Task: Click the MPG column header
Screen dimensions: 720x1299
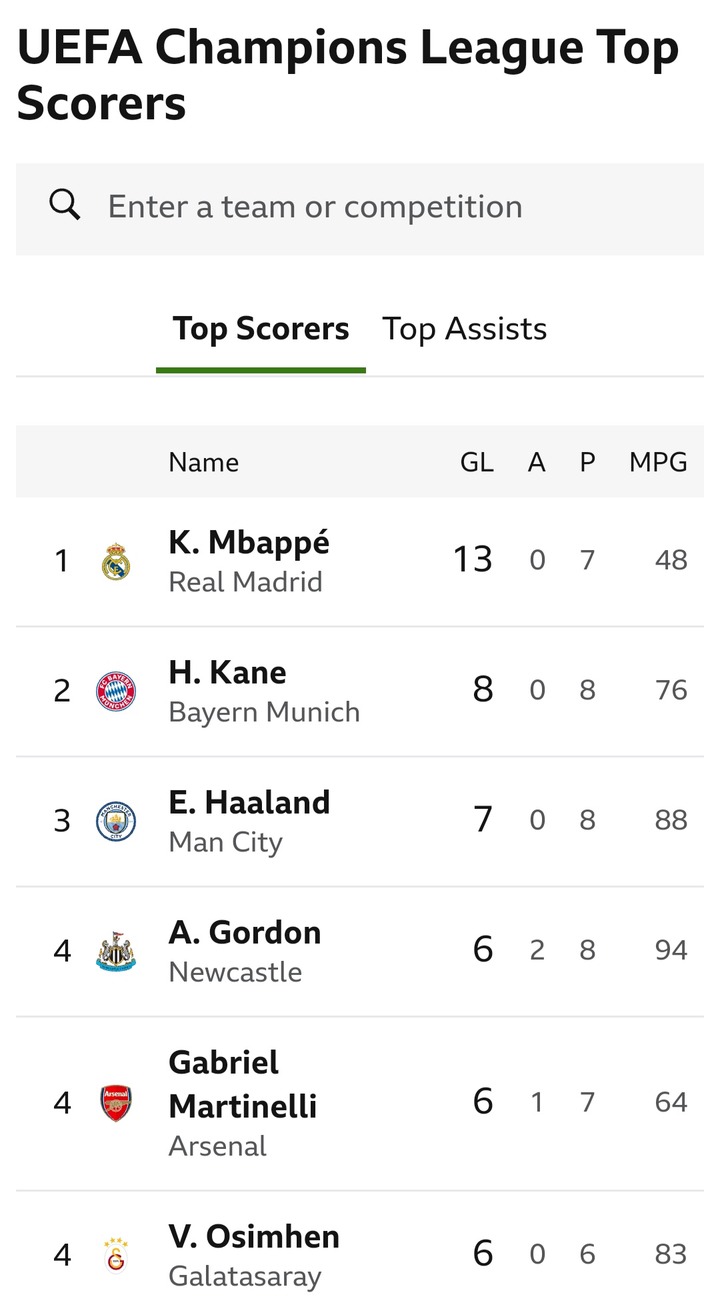Action: tap(658, 462)
